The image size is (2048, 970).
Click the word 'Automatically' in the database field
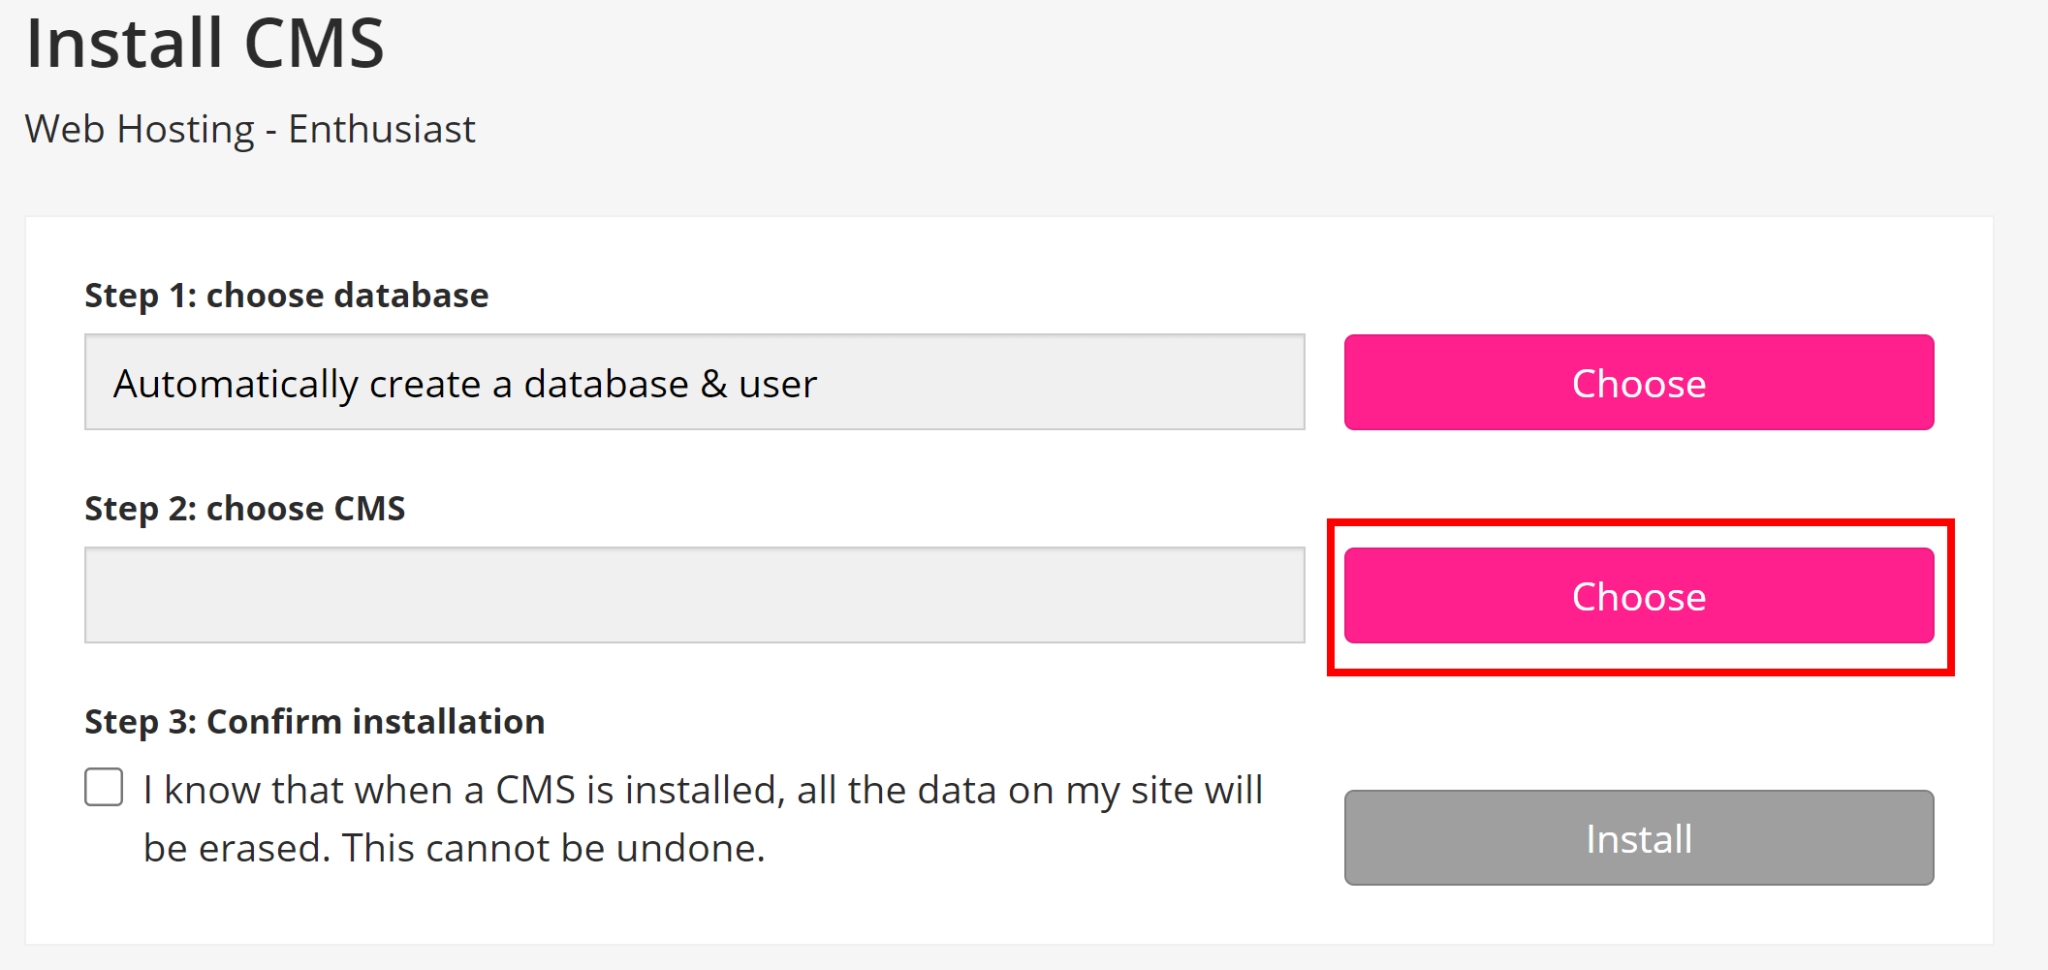[x=235, y=385]
